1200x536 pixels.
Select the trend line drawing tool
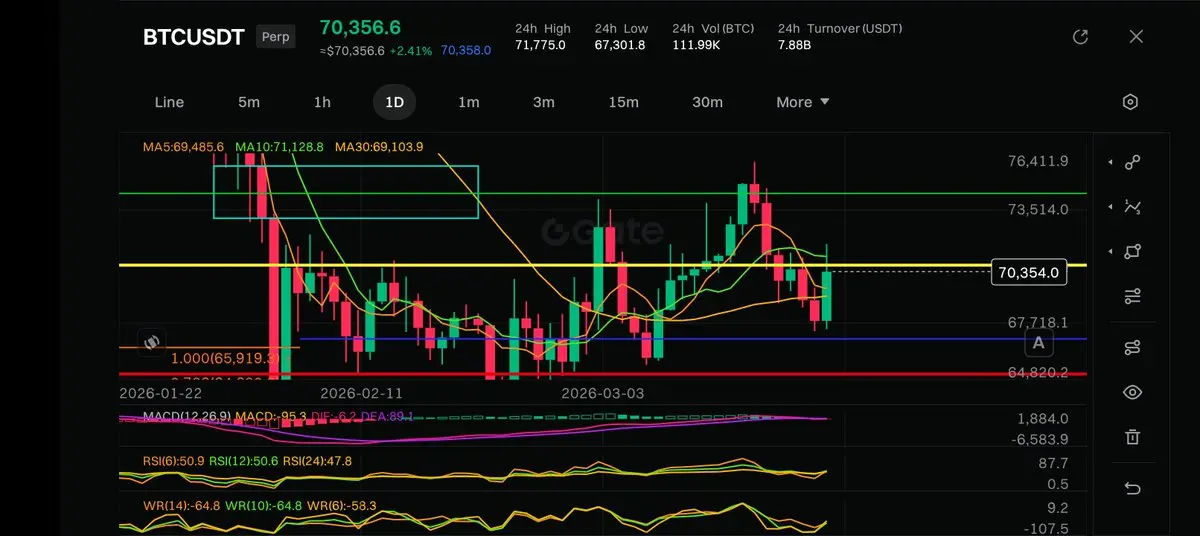pyautogui.click(x=1132, y=162)
